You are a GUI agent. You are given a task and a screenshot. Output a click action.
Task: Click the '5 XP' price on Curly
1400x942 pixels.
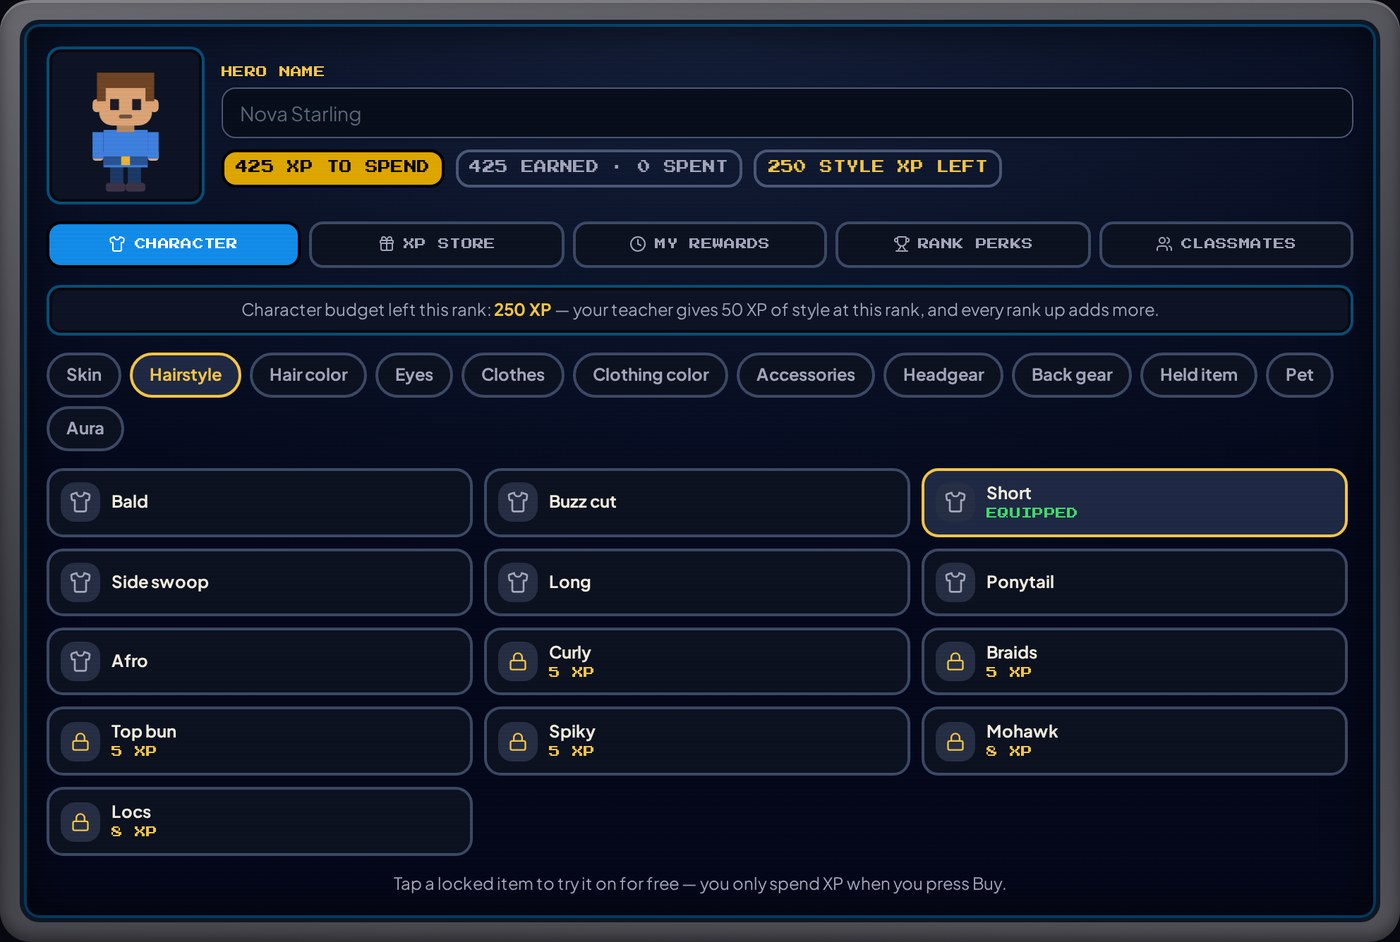pos(571,672)
